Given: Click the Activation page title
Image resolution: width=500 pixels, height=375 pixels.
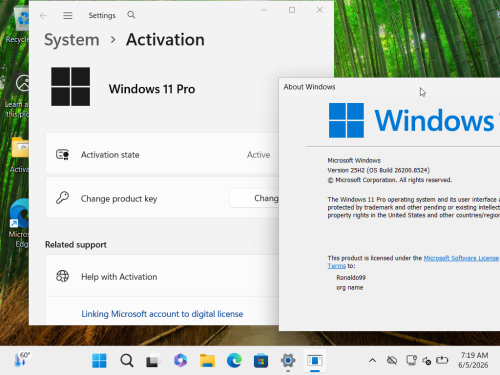Looking at the screenshot, I should point(165,40).
